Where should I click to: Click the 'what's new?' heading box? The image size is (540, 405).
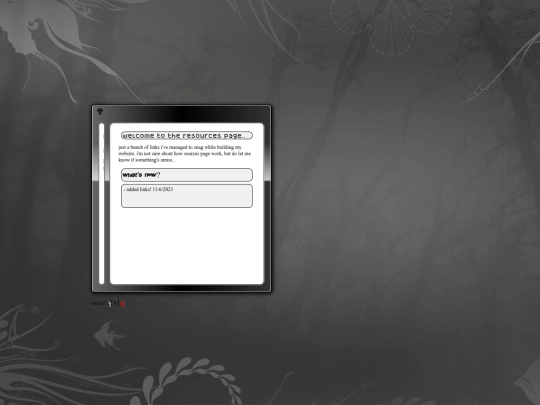click(x=187, y=175)
